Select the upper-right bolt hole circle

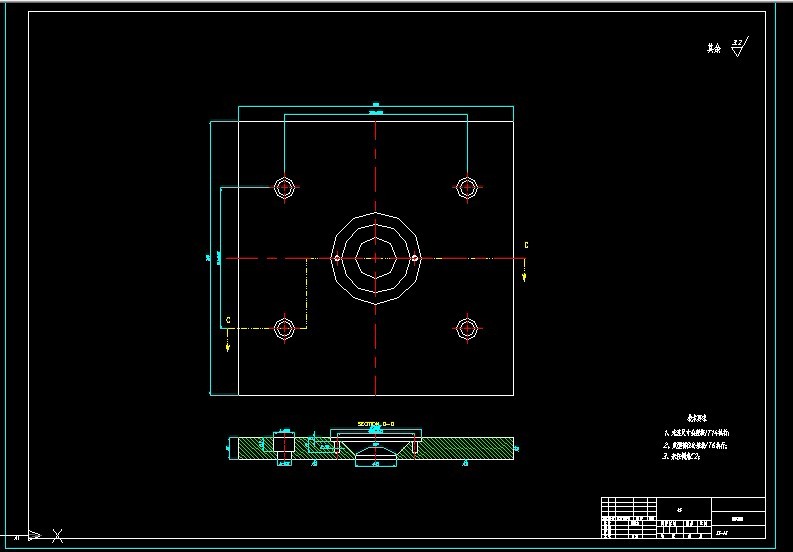click(467, 187)
